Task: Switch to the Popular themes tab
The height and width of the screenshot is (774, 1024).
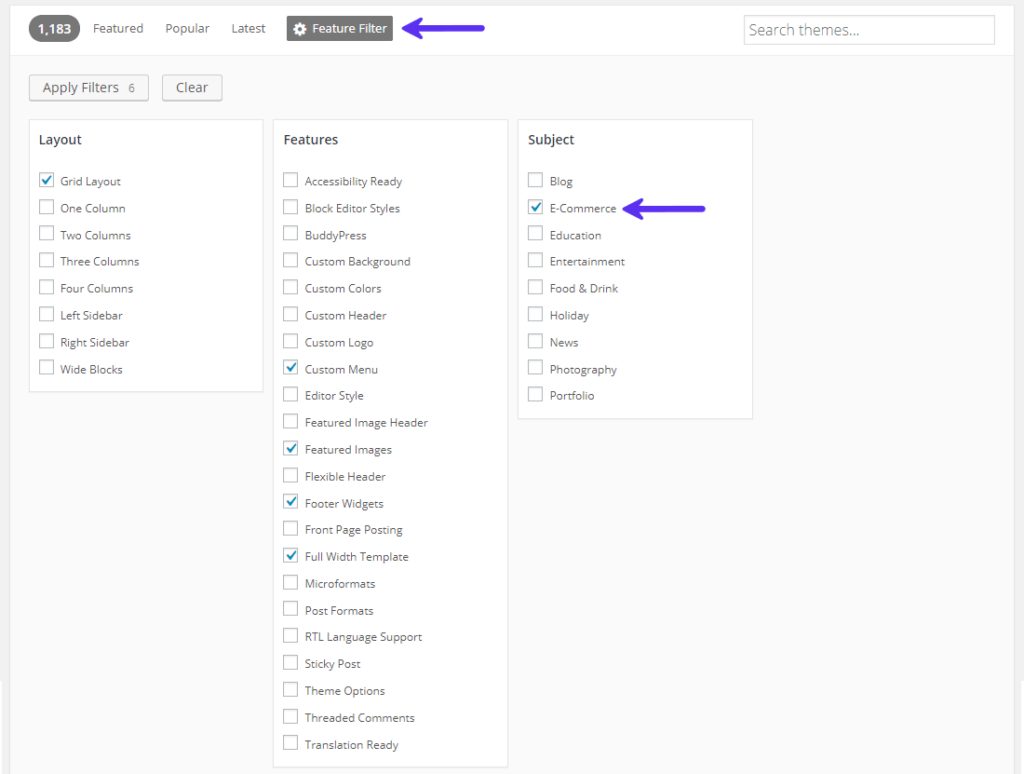Action: [x=187, y=29]
